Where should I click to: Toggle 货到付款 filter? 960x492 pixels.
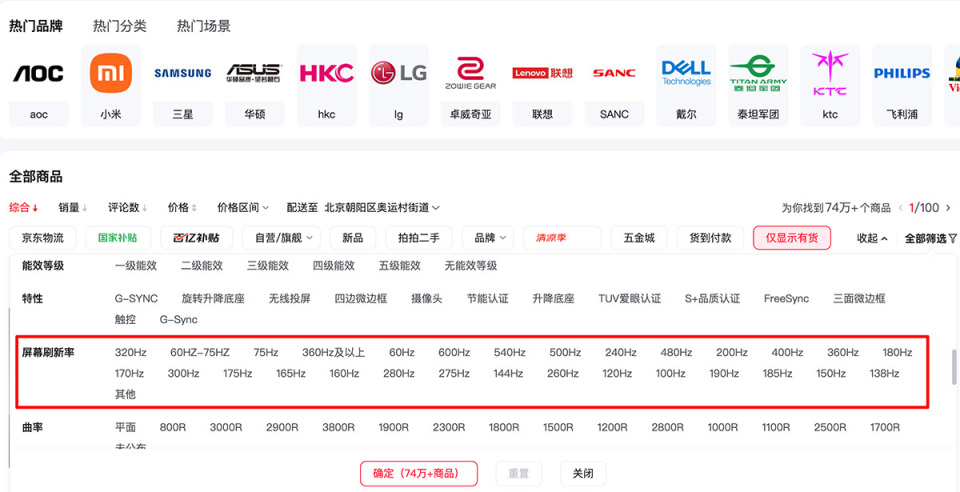pos(710,238)
